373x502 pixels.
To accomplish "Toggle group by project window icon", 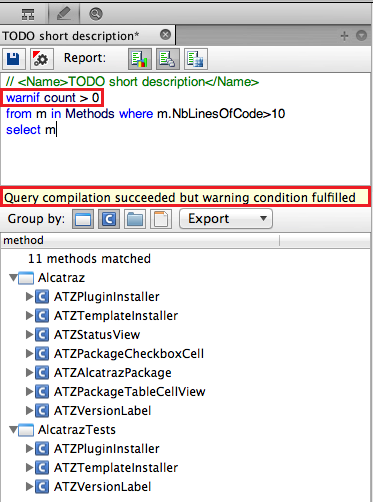I will pyautogui.click(x=83, y=219).
